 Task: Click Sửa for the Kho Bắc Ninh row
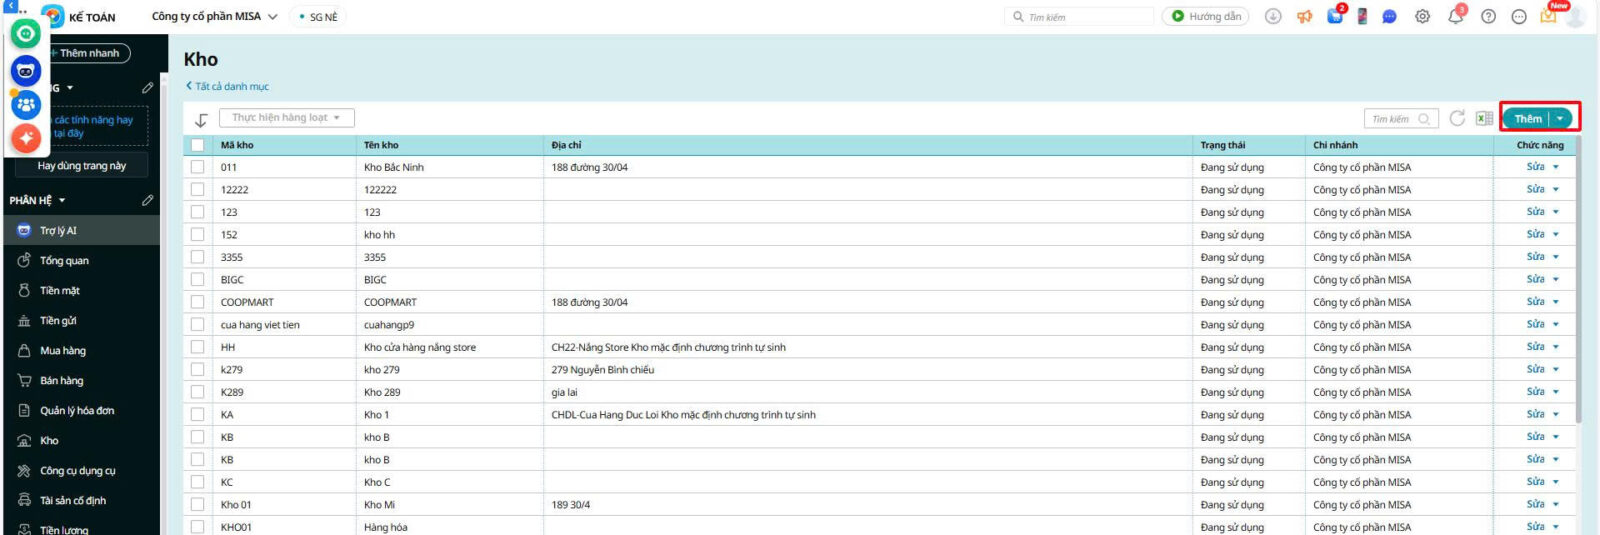point(1535,167)
